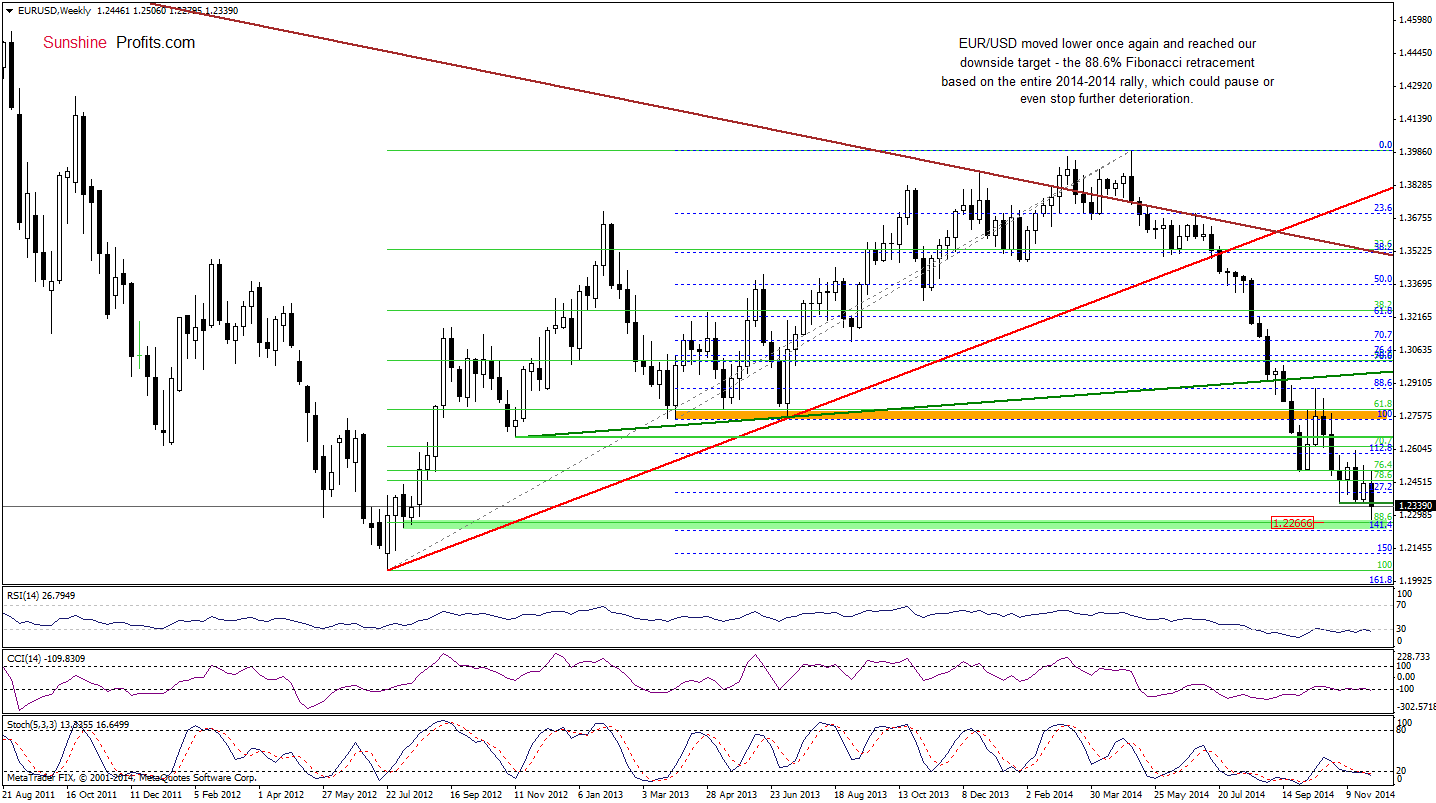This screenshot has width=1436, height=803.
Task: Click the chart shift triangle beside EURUSD title
Action: (9, 11)
